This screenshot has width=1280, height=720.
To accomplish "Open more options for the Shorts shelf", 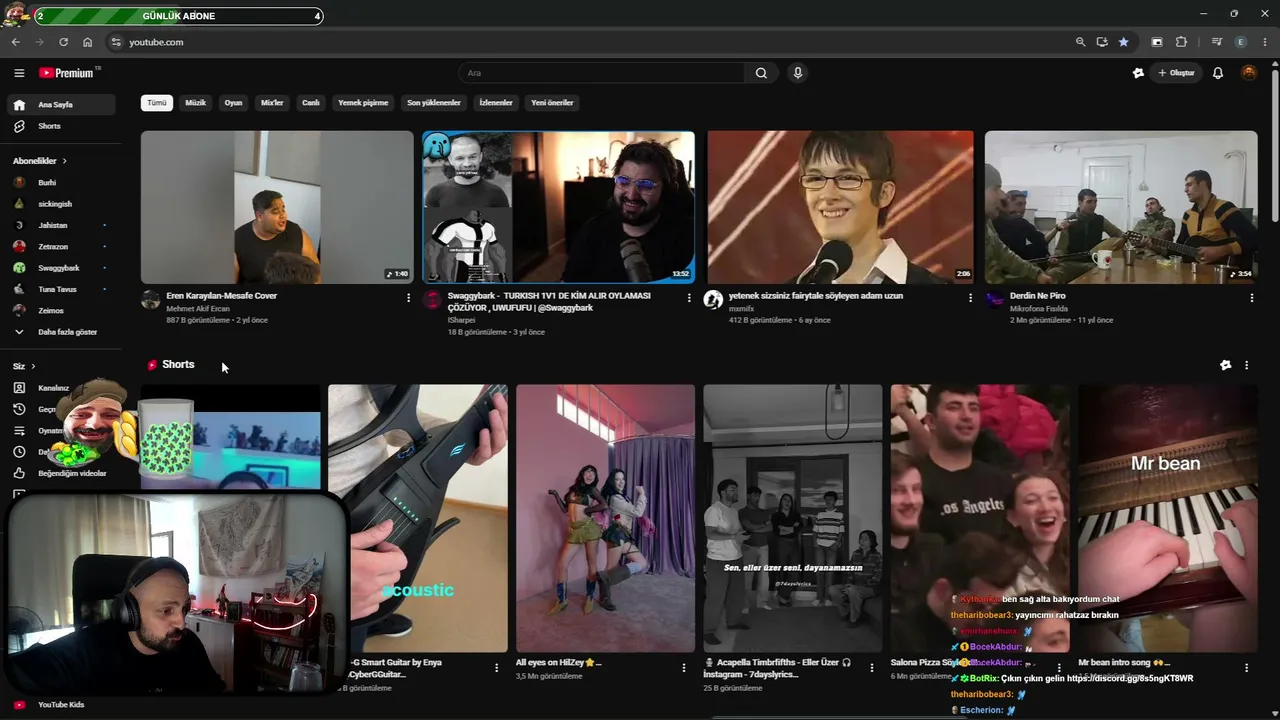I will (1246, 365).
